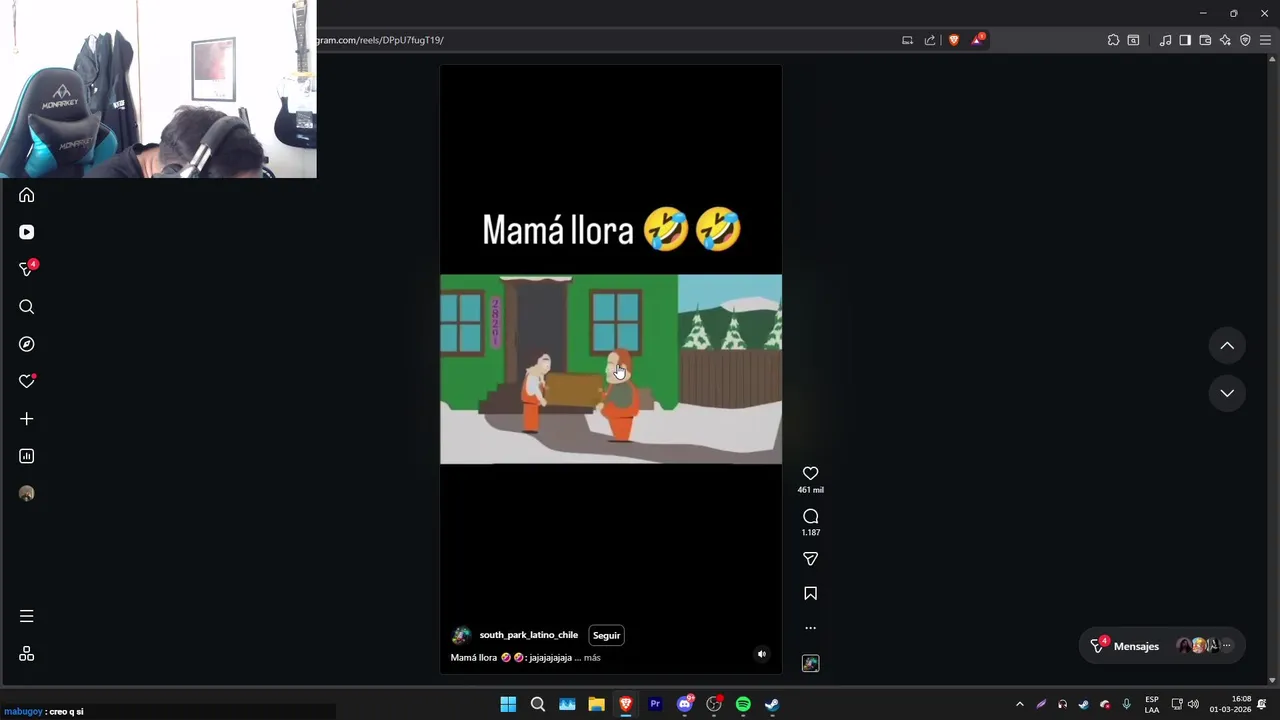
Task: Create new post with plus icon
Action: pyautogui.click(x=27, y=419)
